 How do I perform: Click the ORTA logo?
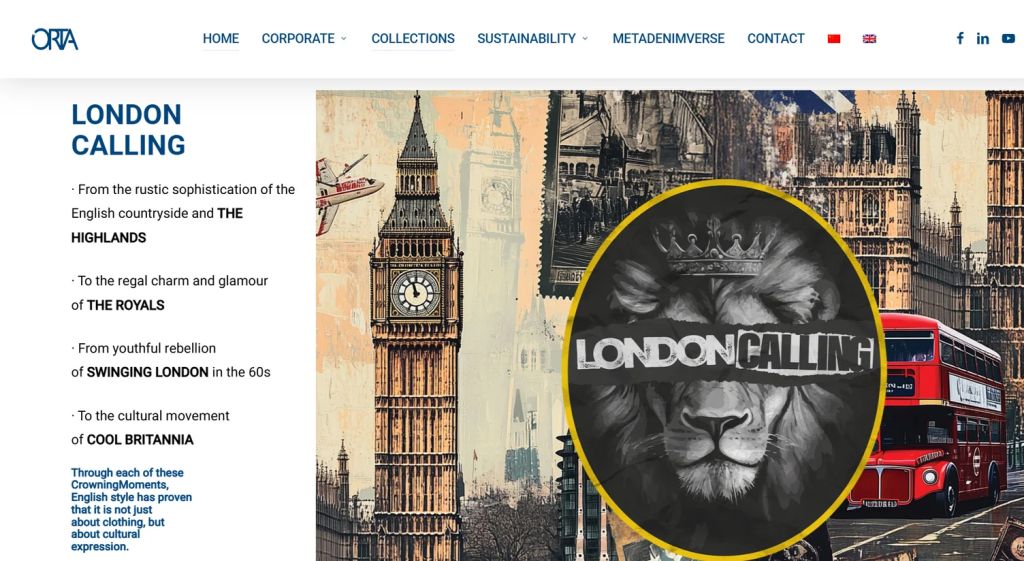55,39
